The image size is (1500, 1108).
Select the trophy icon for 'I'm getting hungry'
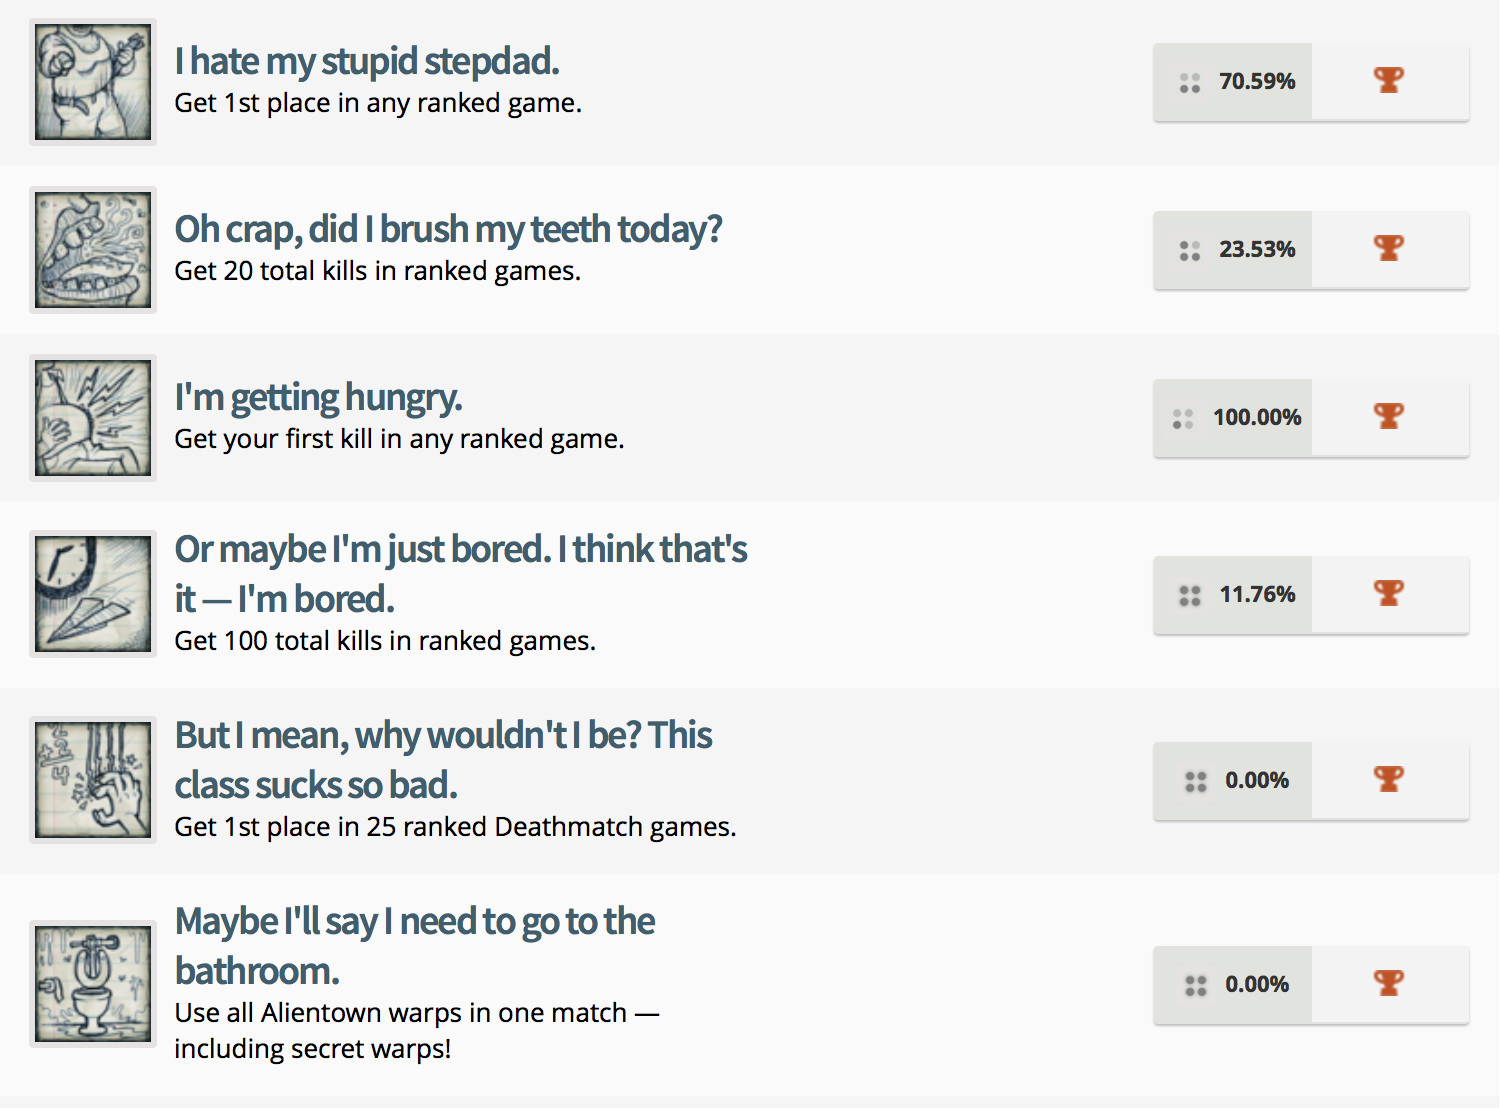coord(1390,417)
